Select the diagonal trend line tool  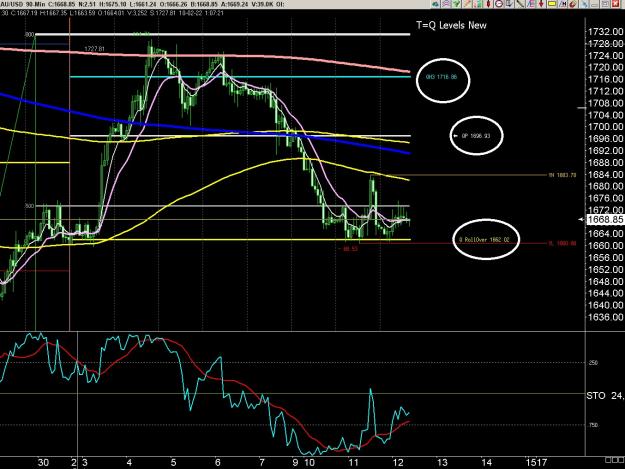pyautogui.click(x=520, y=4)
